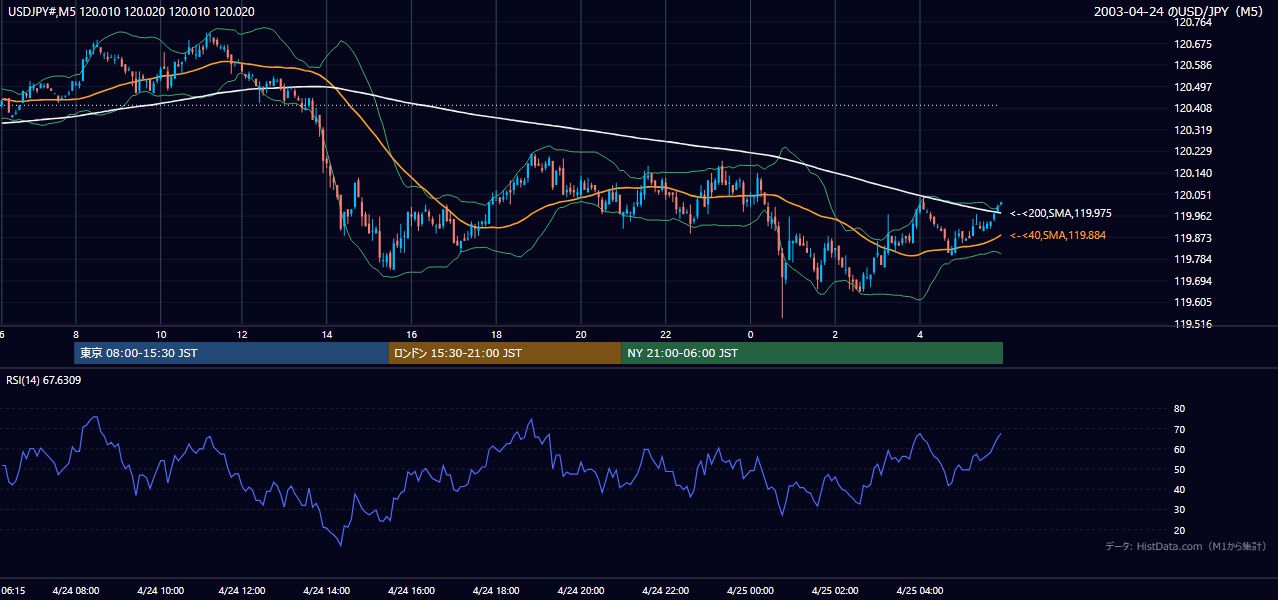The width and height of the screenshot is (1278, 600).
Task: Click price level 120.140 on the axis
Action: 1191,173
